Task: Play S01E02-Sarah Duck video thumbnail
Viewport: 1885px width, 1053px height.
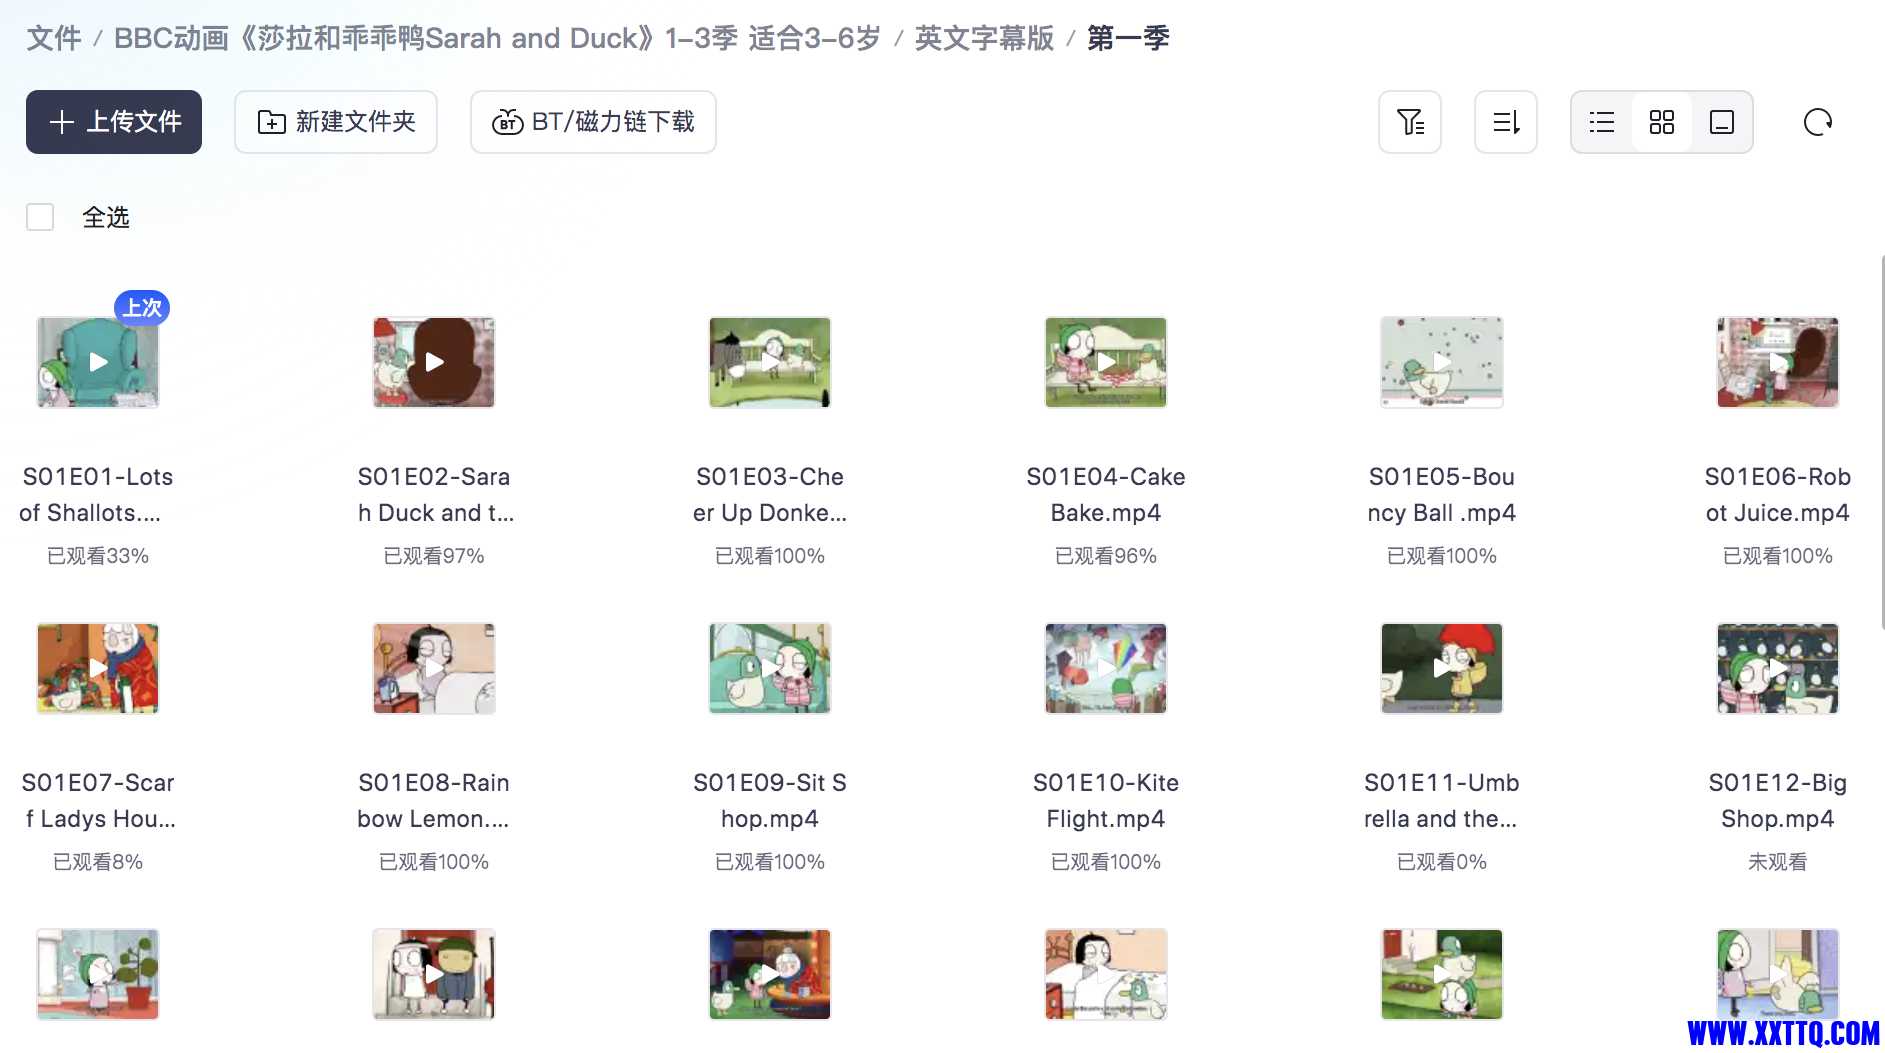Action: coord(434,362)
